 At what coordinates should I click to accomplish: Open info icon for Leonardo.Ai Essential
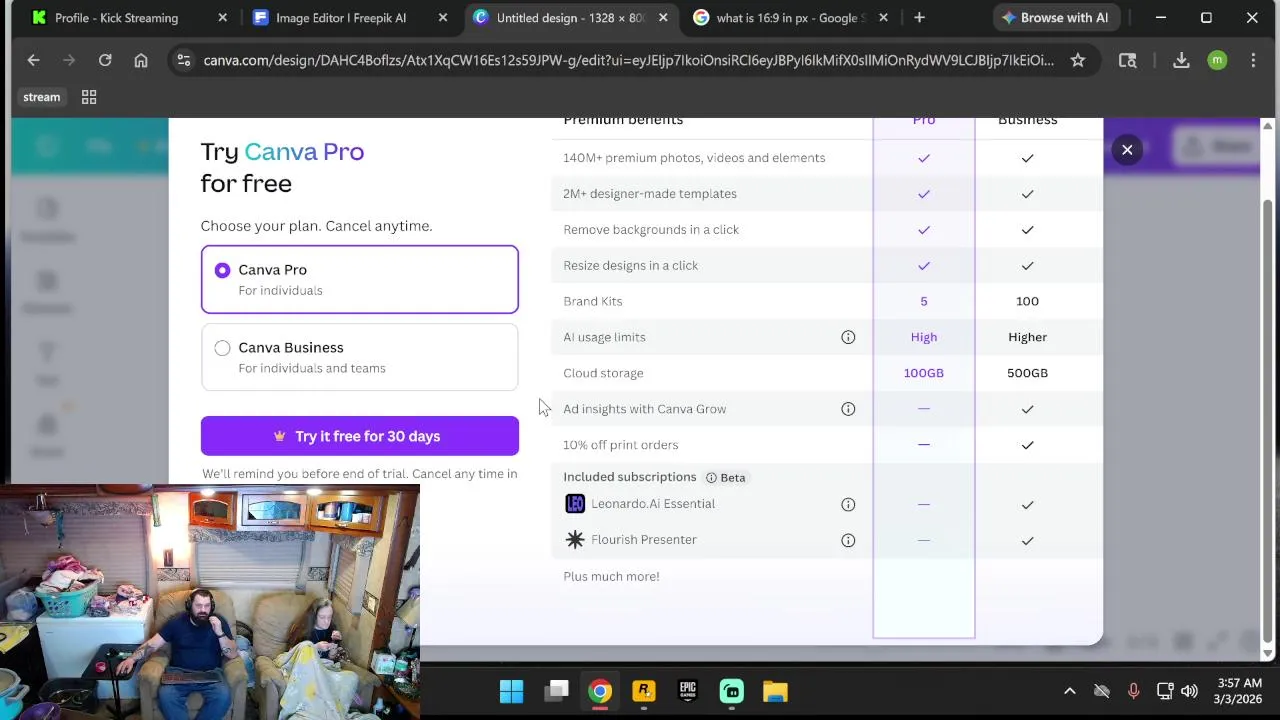point(848,504)
